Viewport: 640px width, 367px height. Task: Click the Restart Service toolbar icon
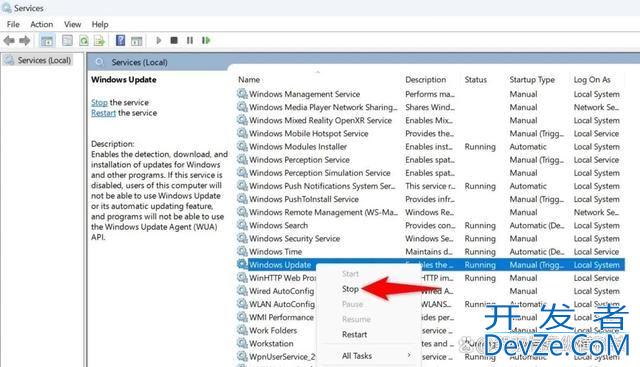point(206,40)
